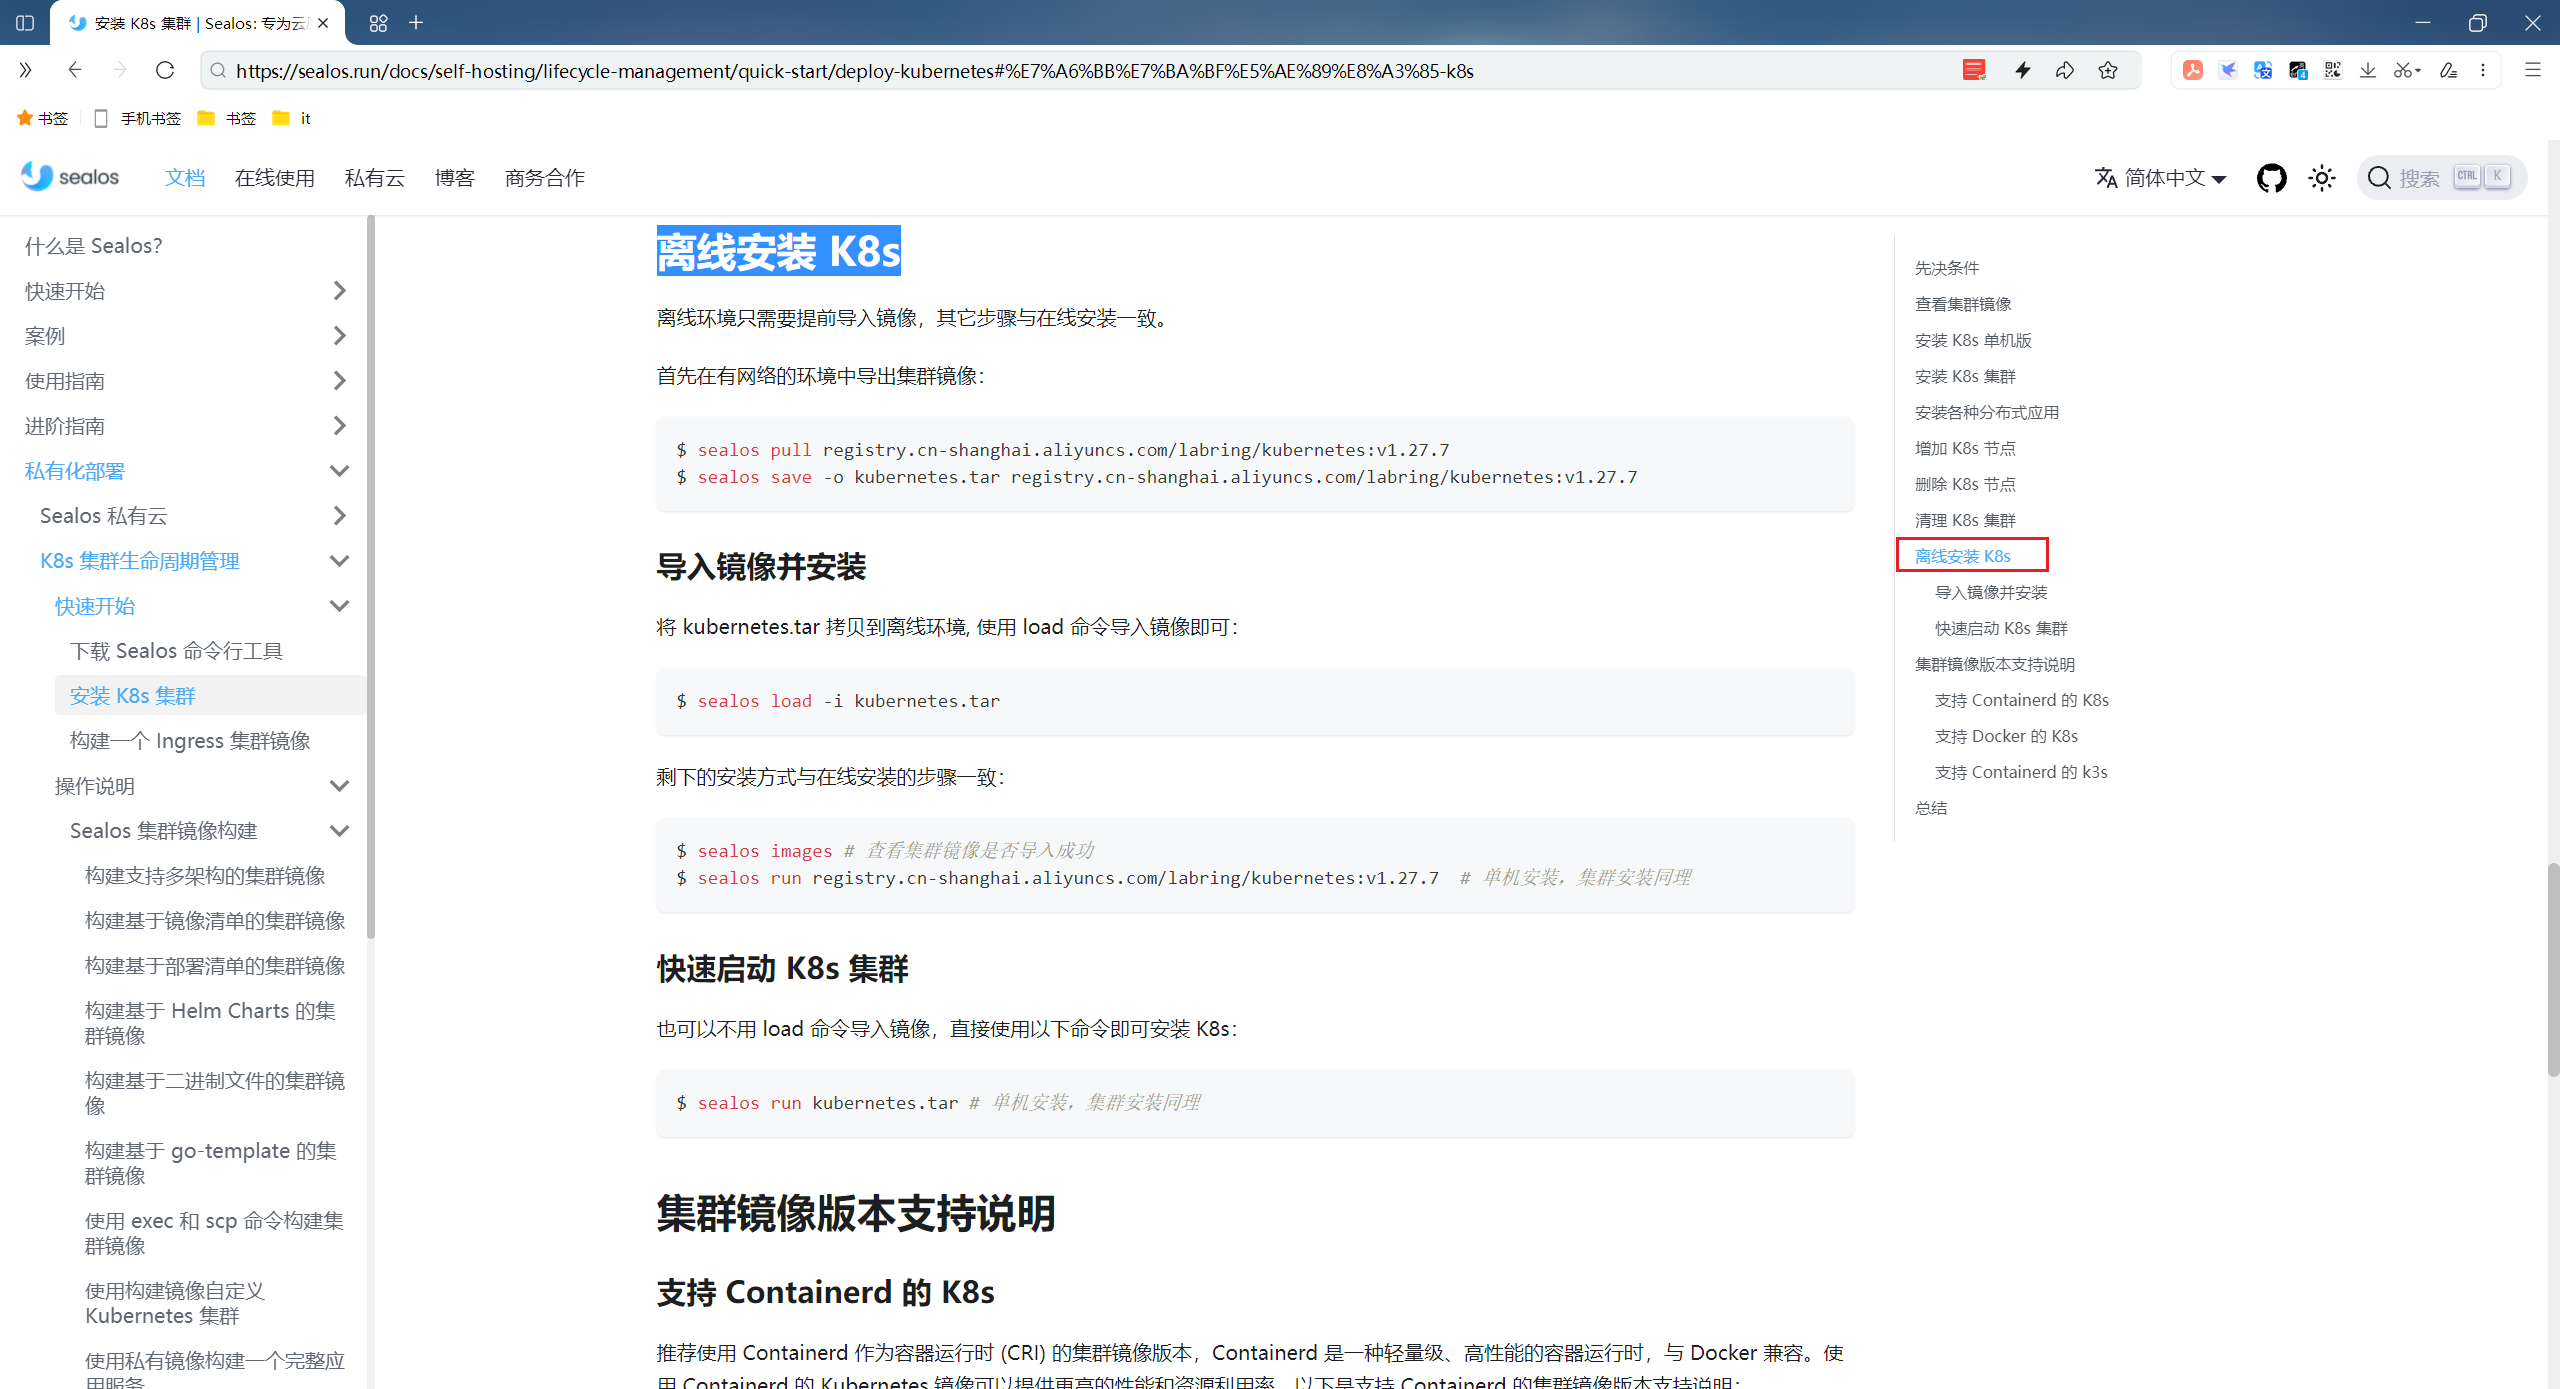Jump to 总结 in table of contents
Image resolution: width=2560 pixels, height=1389 pixels.
pos(1931,808)
